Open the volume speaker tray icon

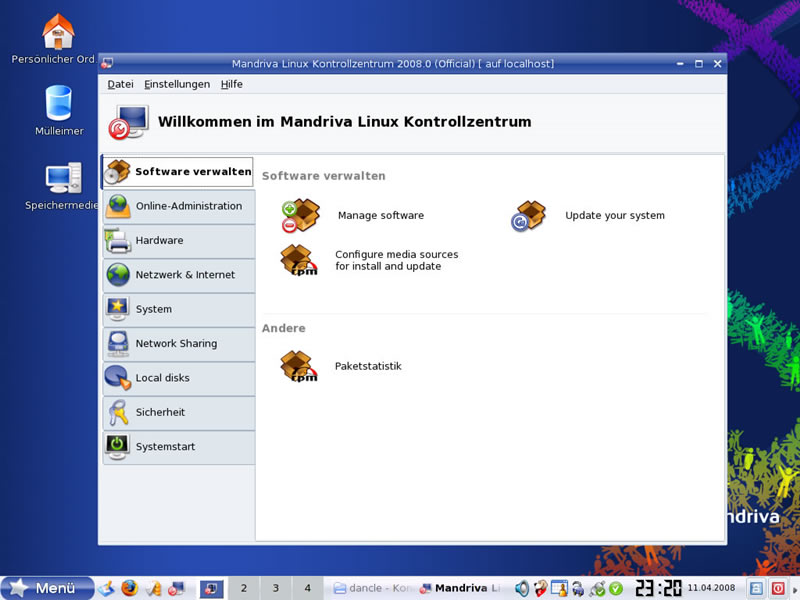click(x=521, y=588)
